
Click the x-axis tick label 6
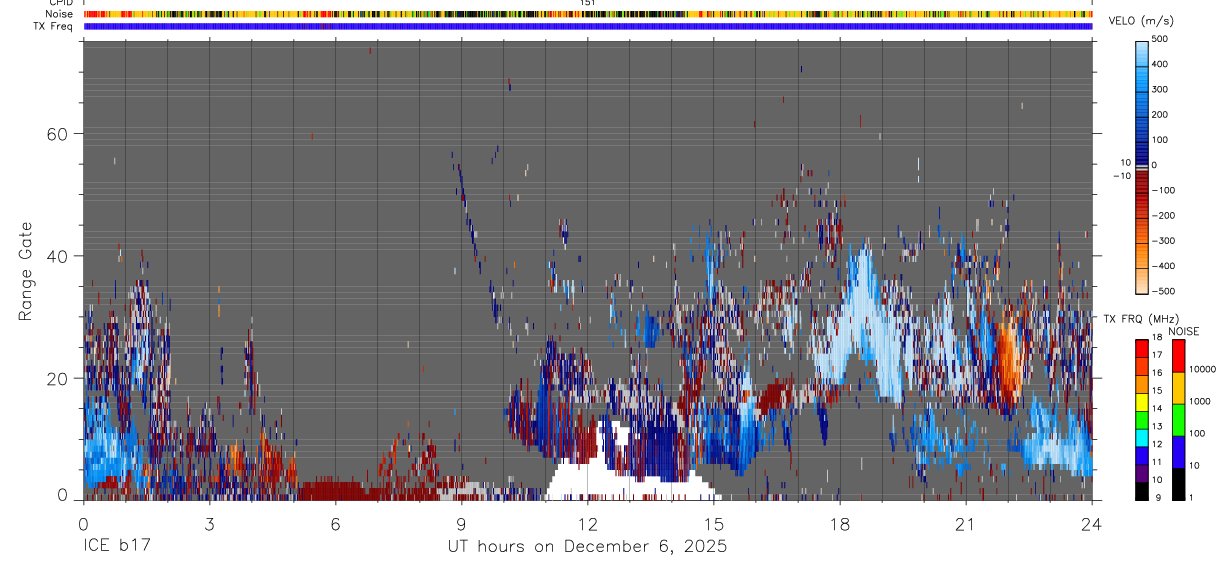tap(335, 524)
